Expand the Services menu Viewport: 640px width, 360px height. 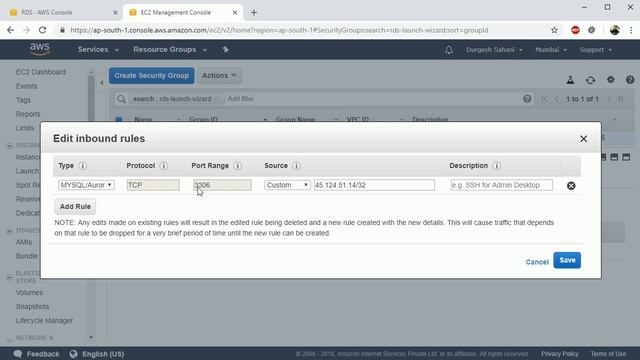pyautogui.click(x=98, y=49)
